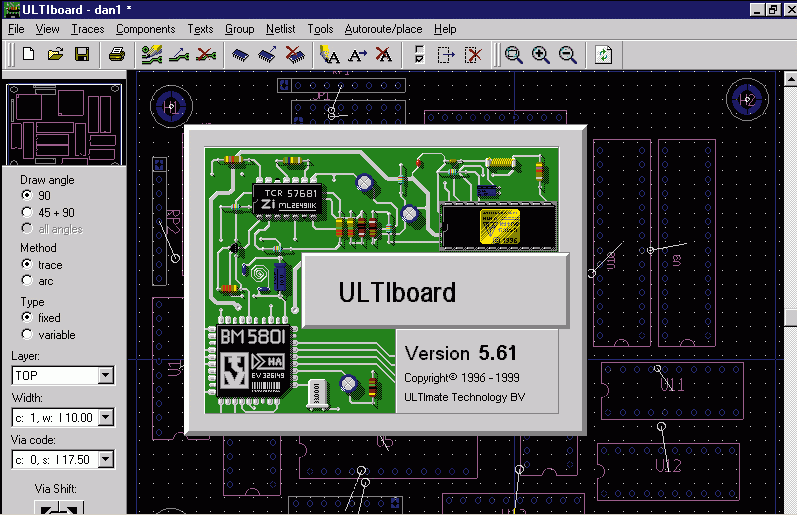Open the Components menu
Viewport: 797px width, 515px height.
145,29
